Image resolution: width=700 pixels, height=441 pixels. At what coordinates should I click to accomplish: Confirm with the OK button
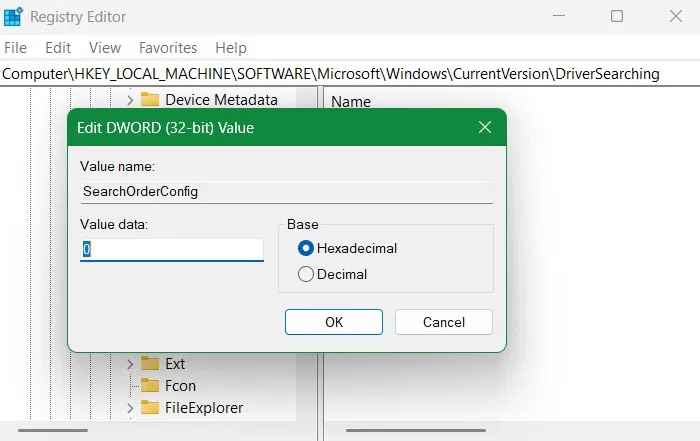pos(334,322)
